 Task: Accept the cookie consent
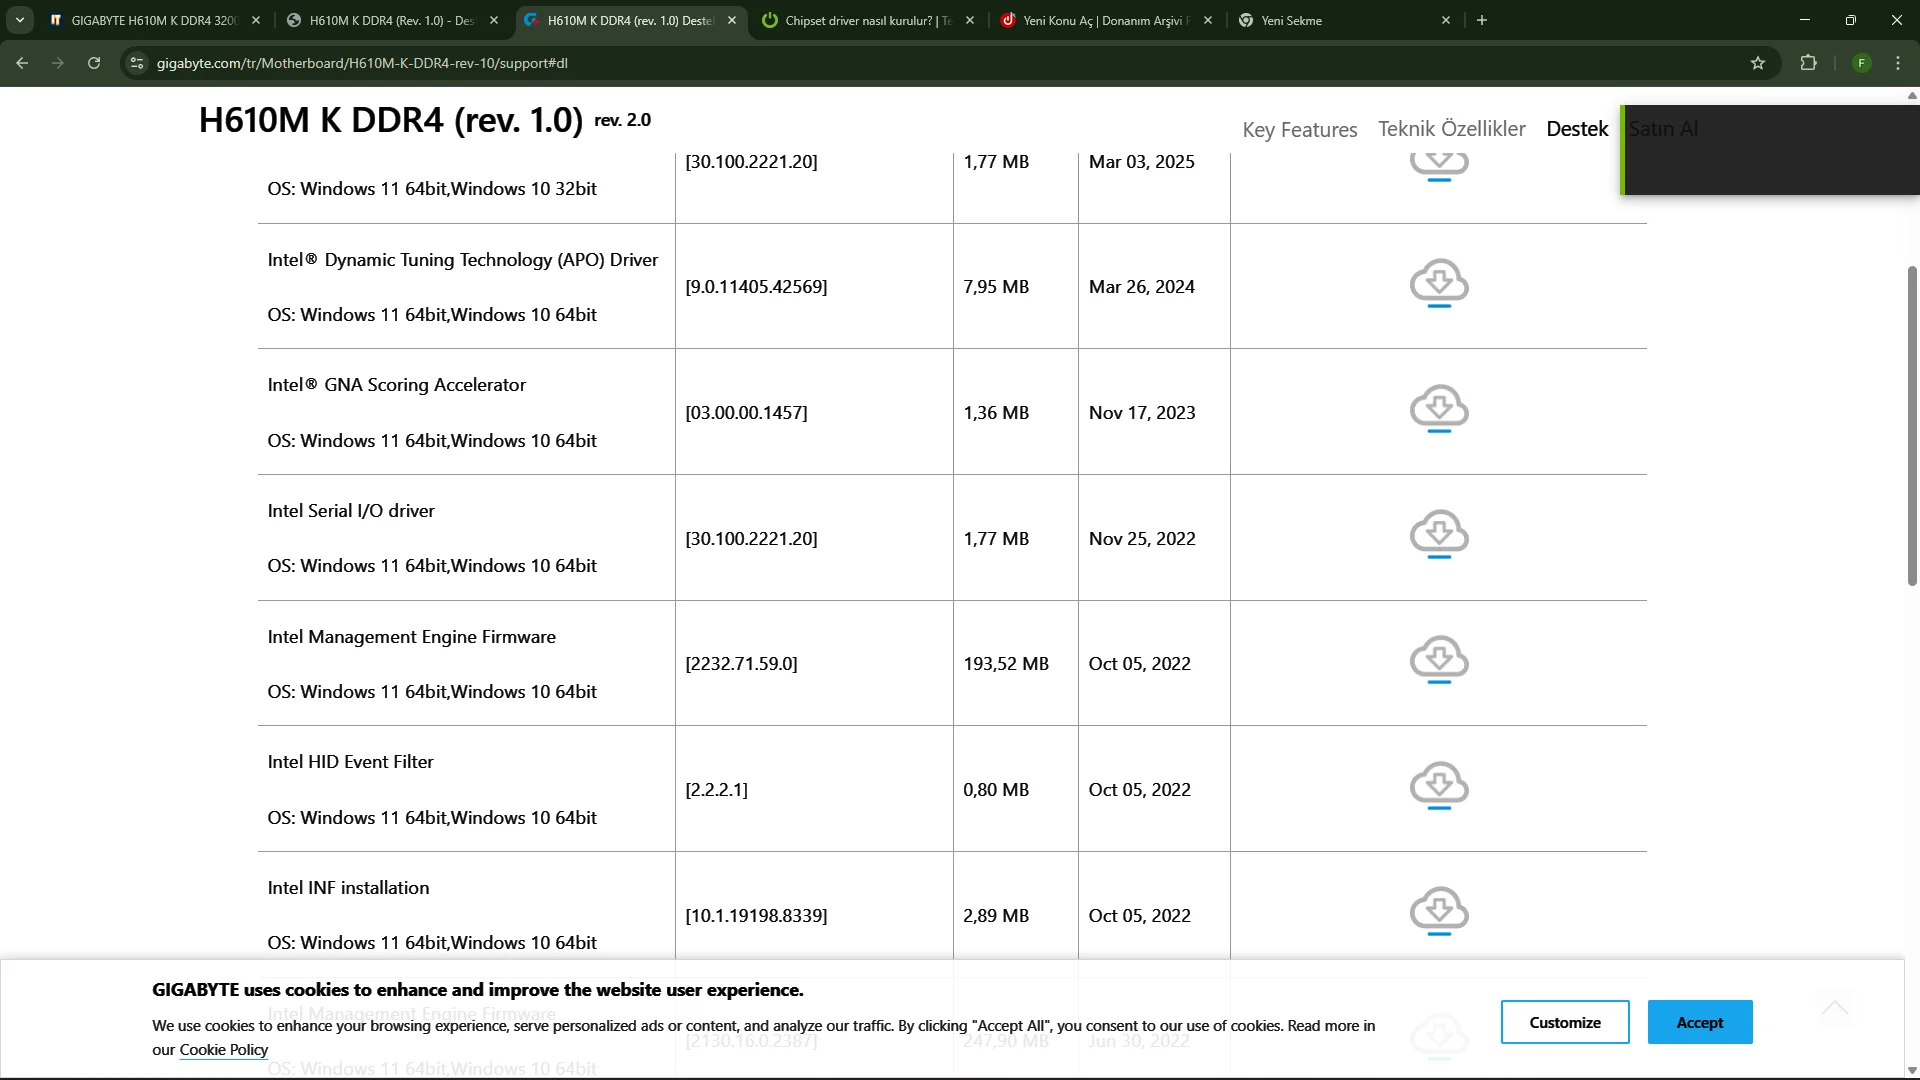(1699, 1022)
